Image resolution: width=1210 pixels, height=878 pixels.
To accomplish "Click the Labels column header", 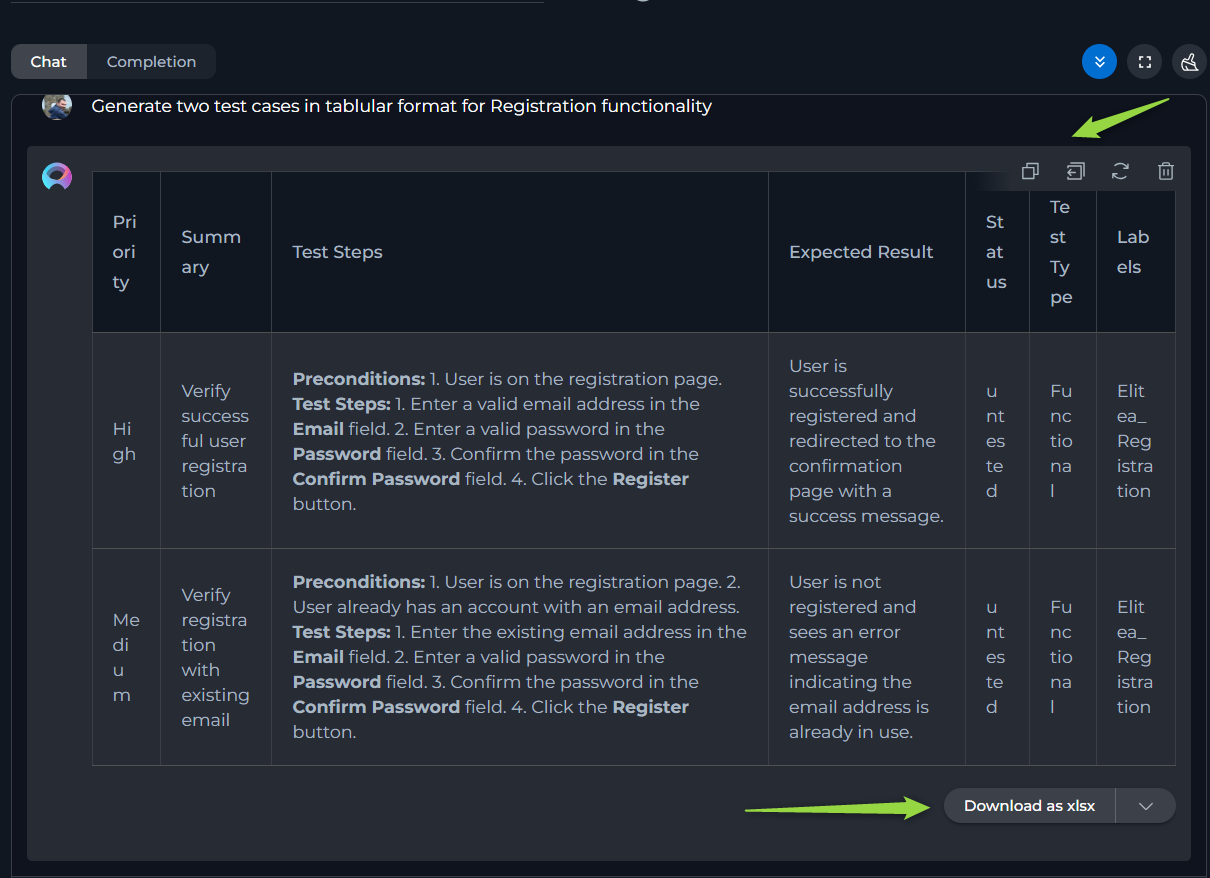I will 1136,252.
